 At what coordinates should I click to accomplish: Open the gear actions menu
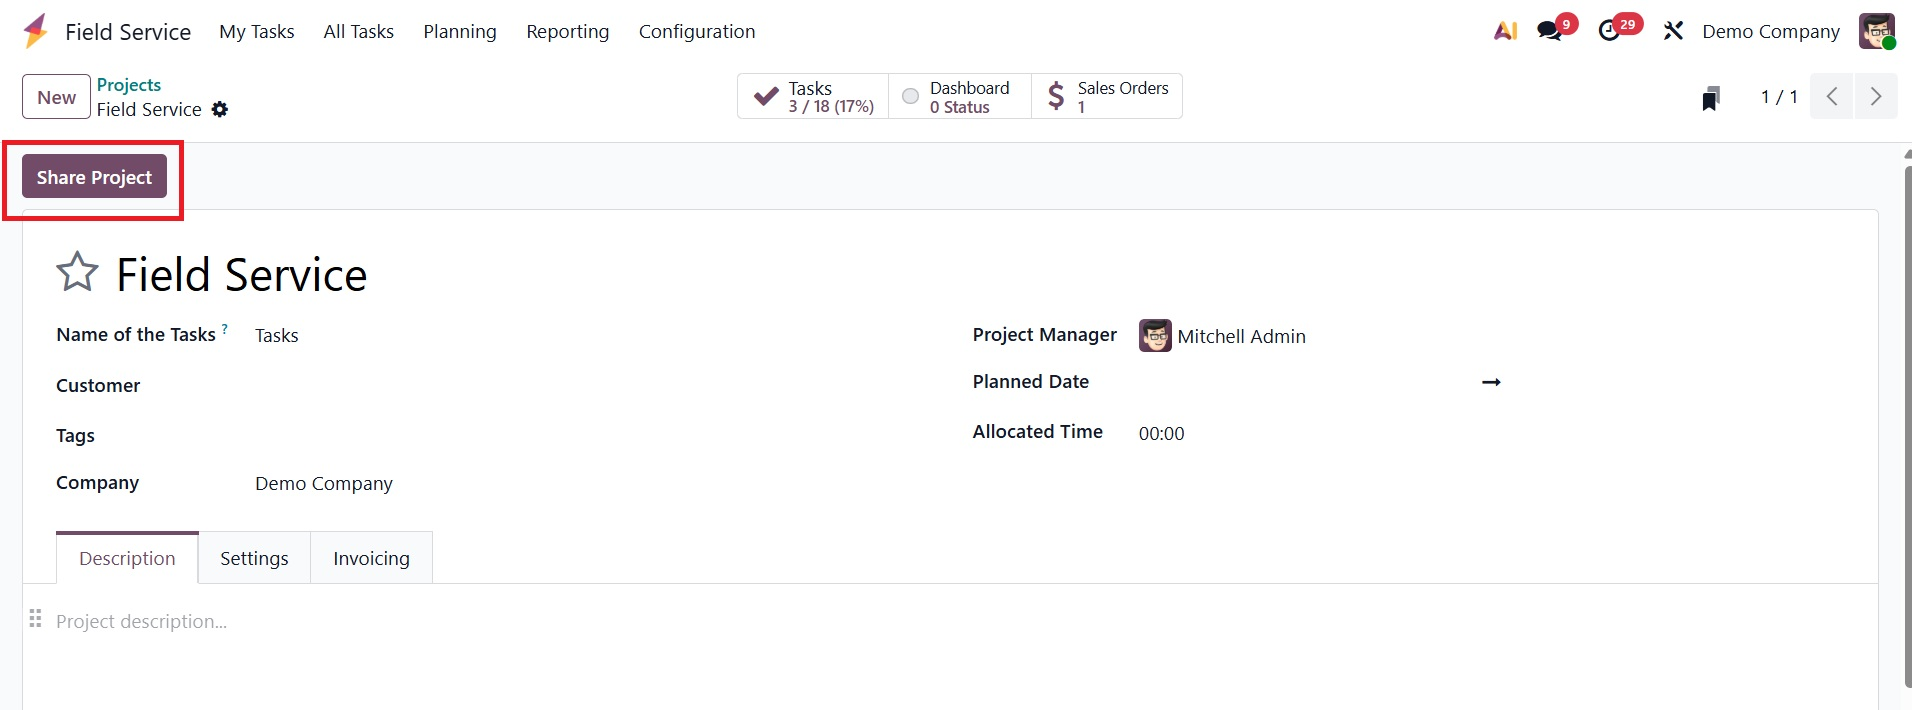tap(220, 109)
